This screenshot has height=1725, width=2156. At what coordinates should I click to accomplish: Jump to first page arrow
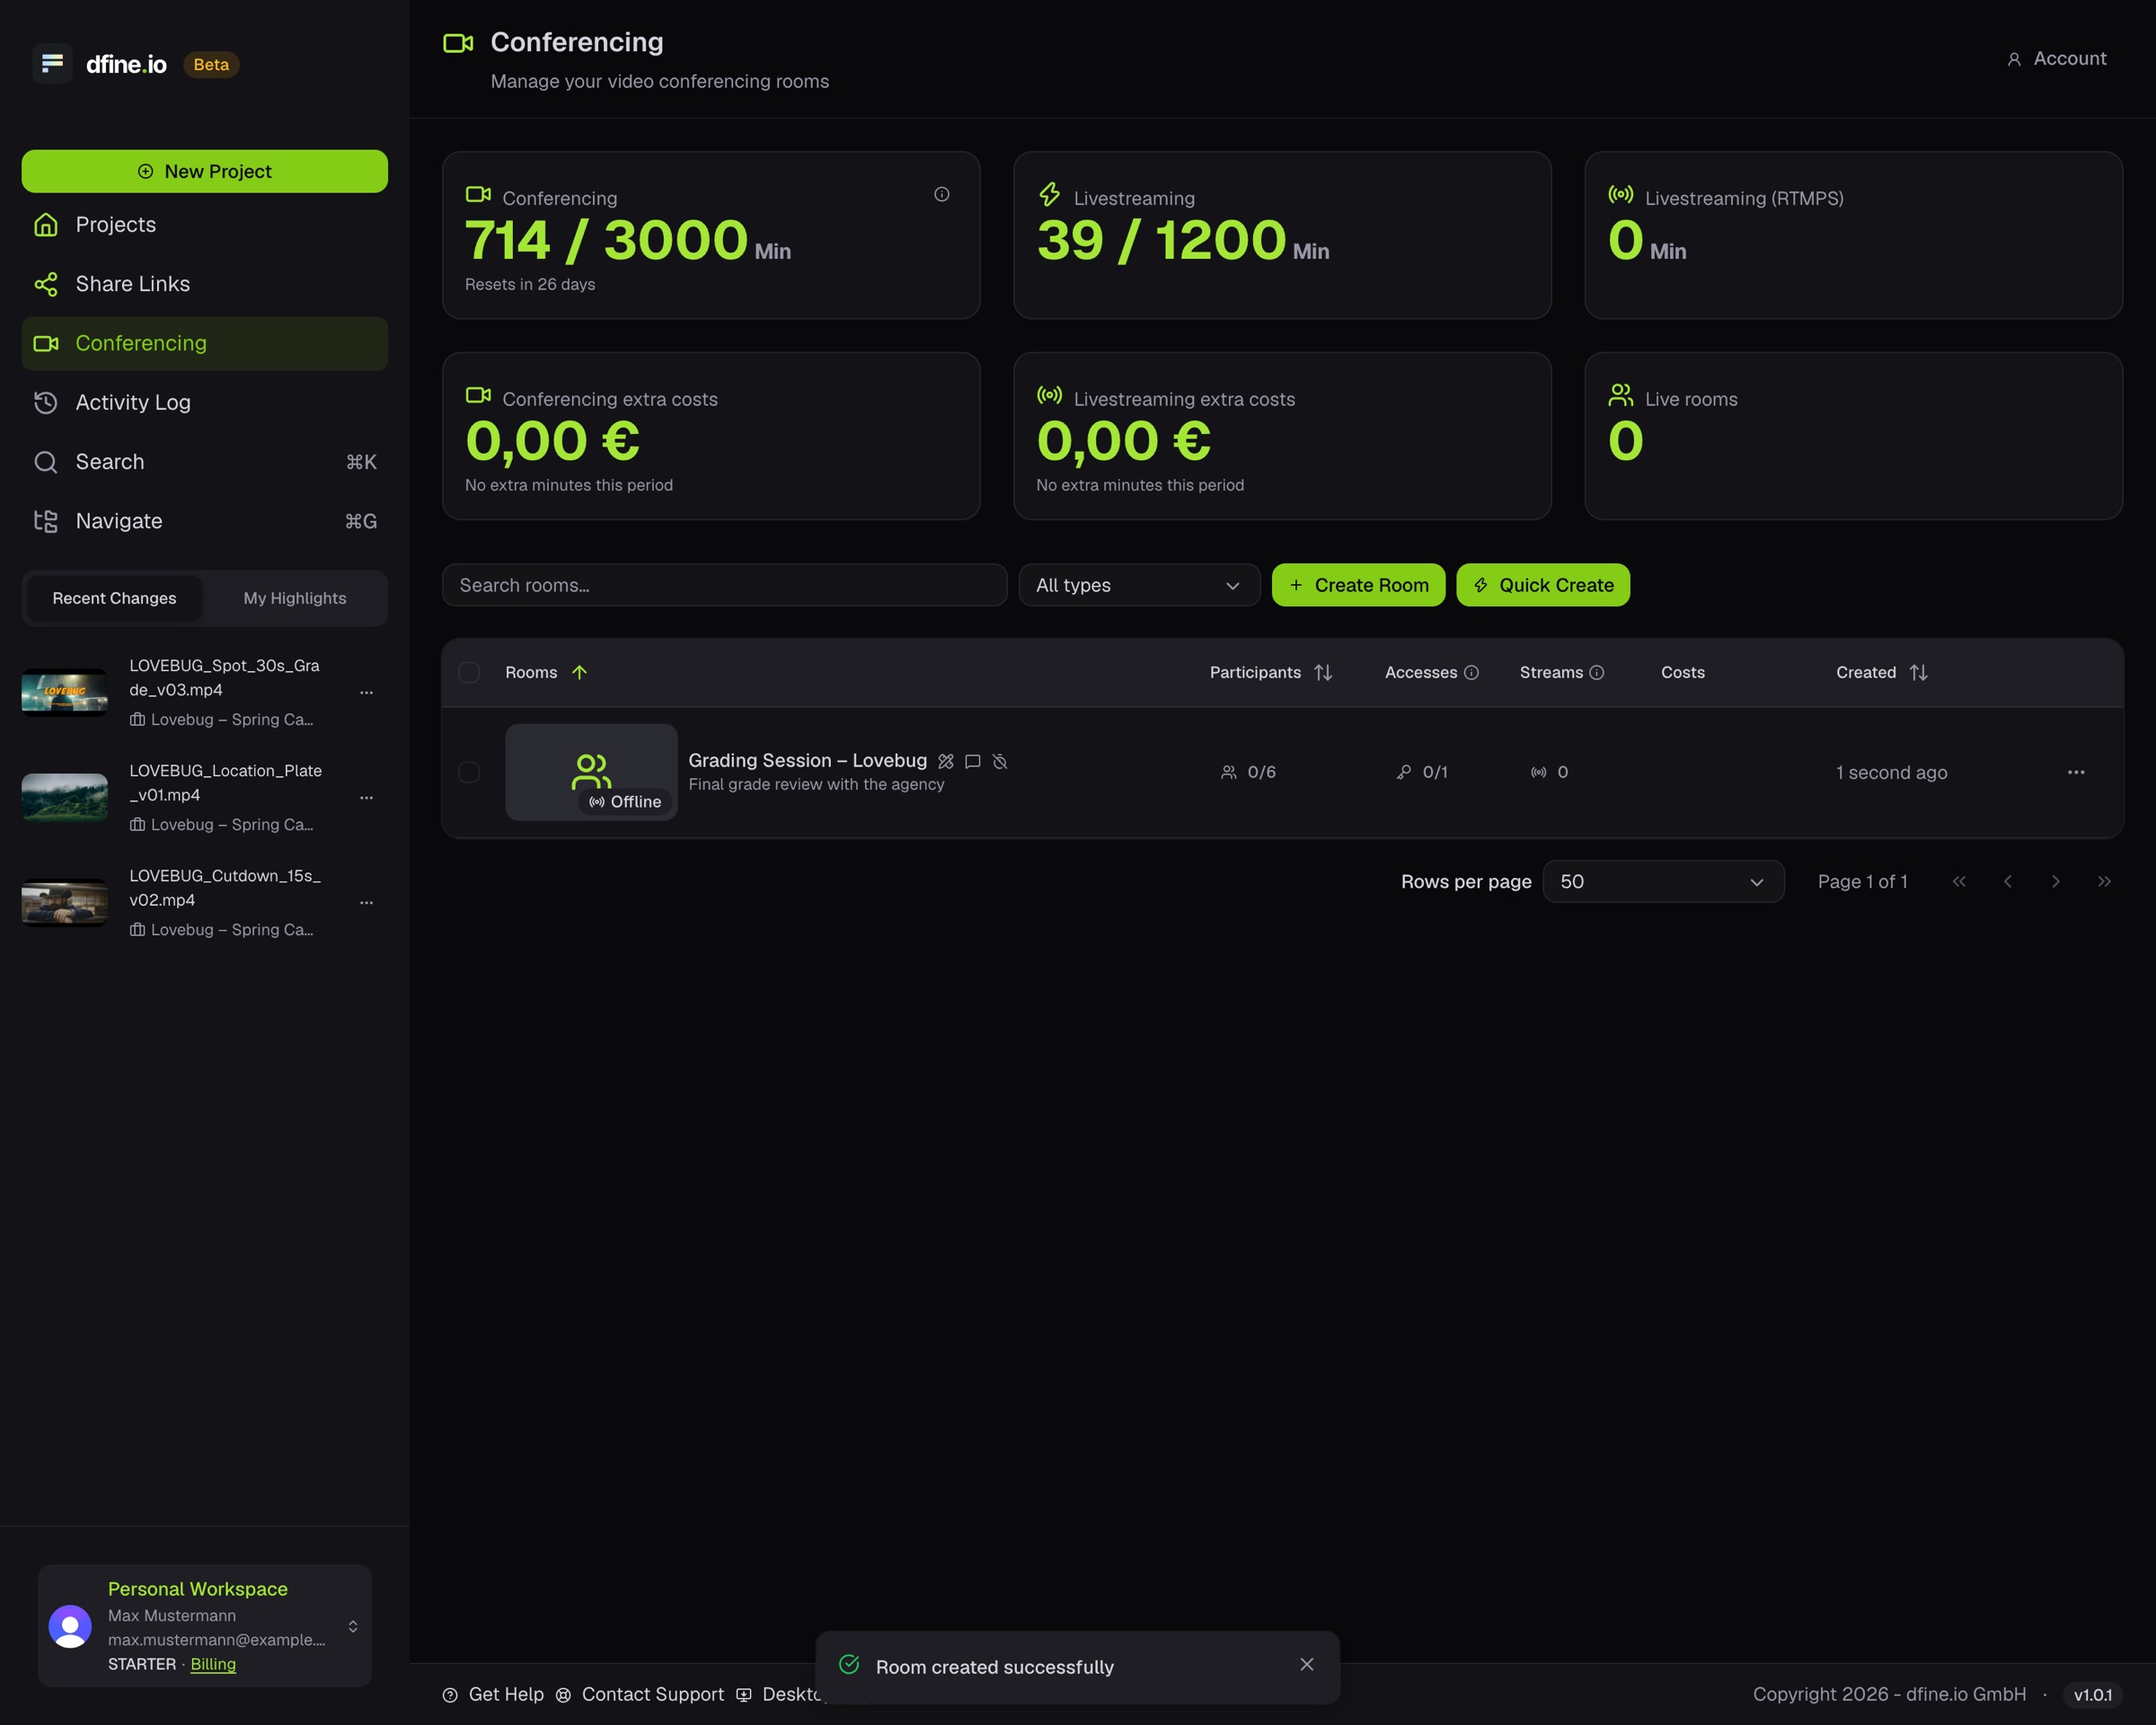click(x=1959, y=881)
